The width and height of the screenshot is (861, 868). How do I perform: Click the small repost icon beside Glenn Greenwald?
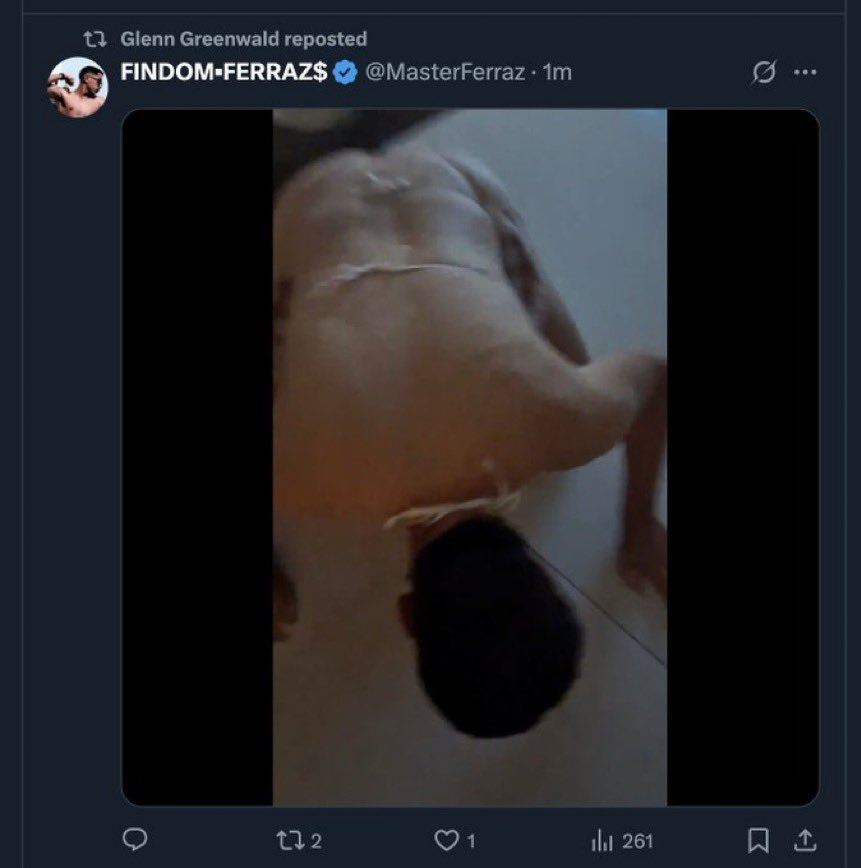pyautogui.click(x=95, y=39)
